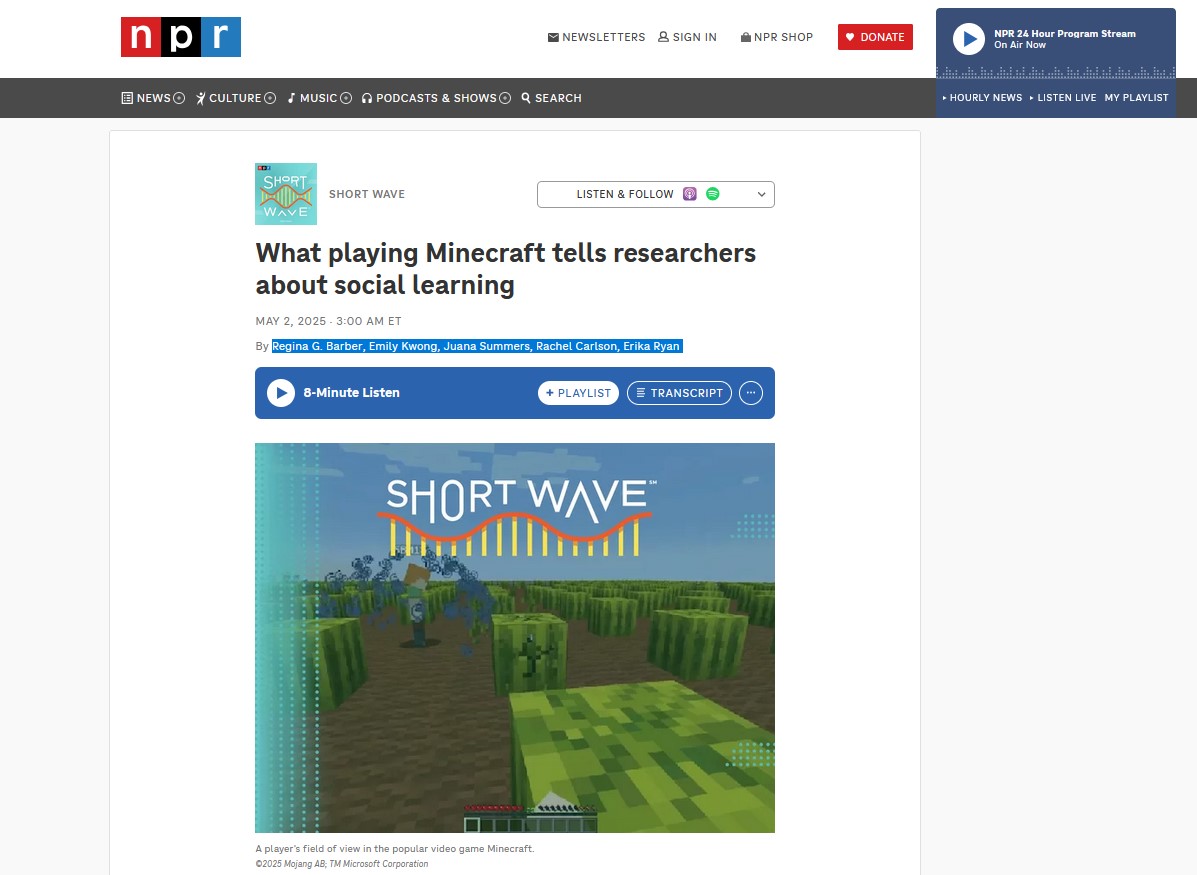Expand the Music dropdown circle icon
1197x875 pixels.
(346, 98)
